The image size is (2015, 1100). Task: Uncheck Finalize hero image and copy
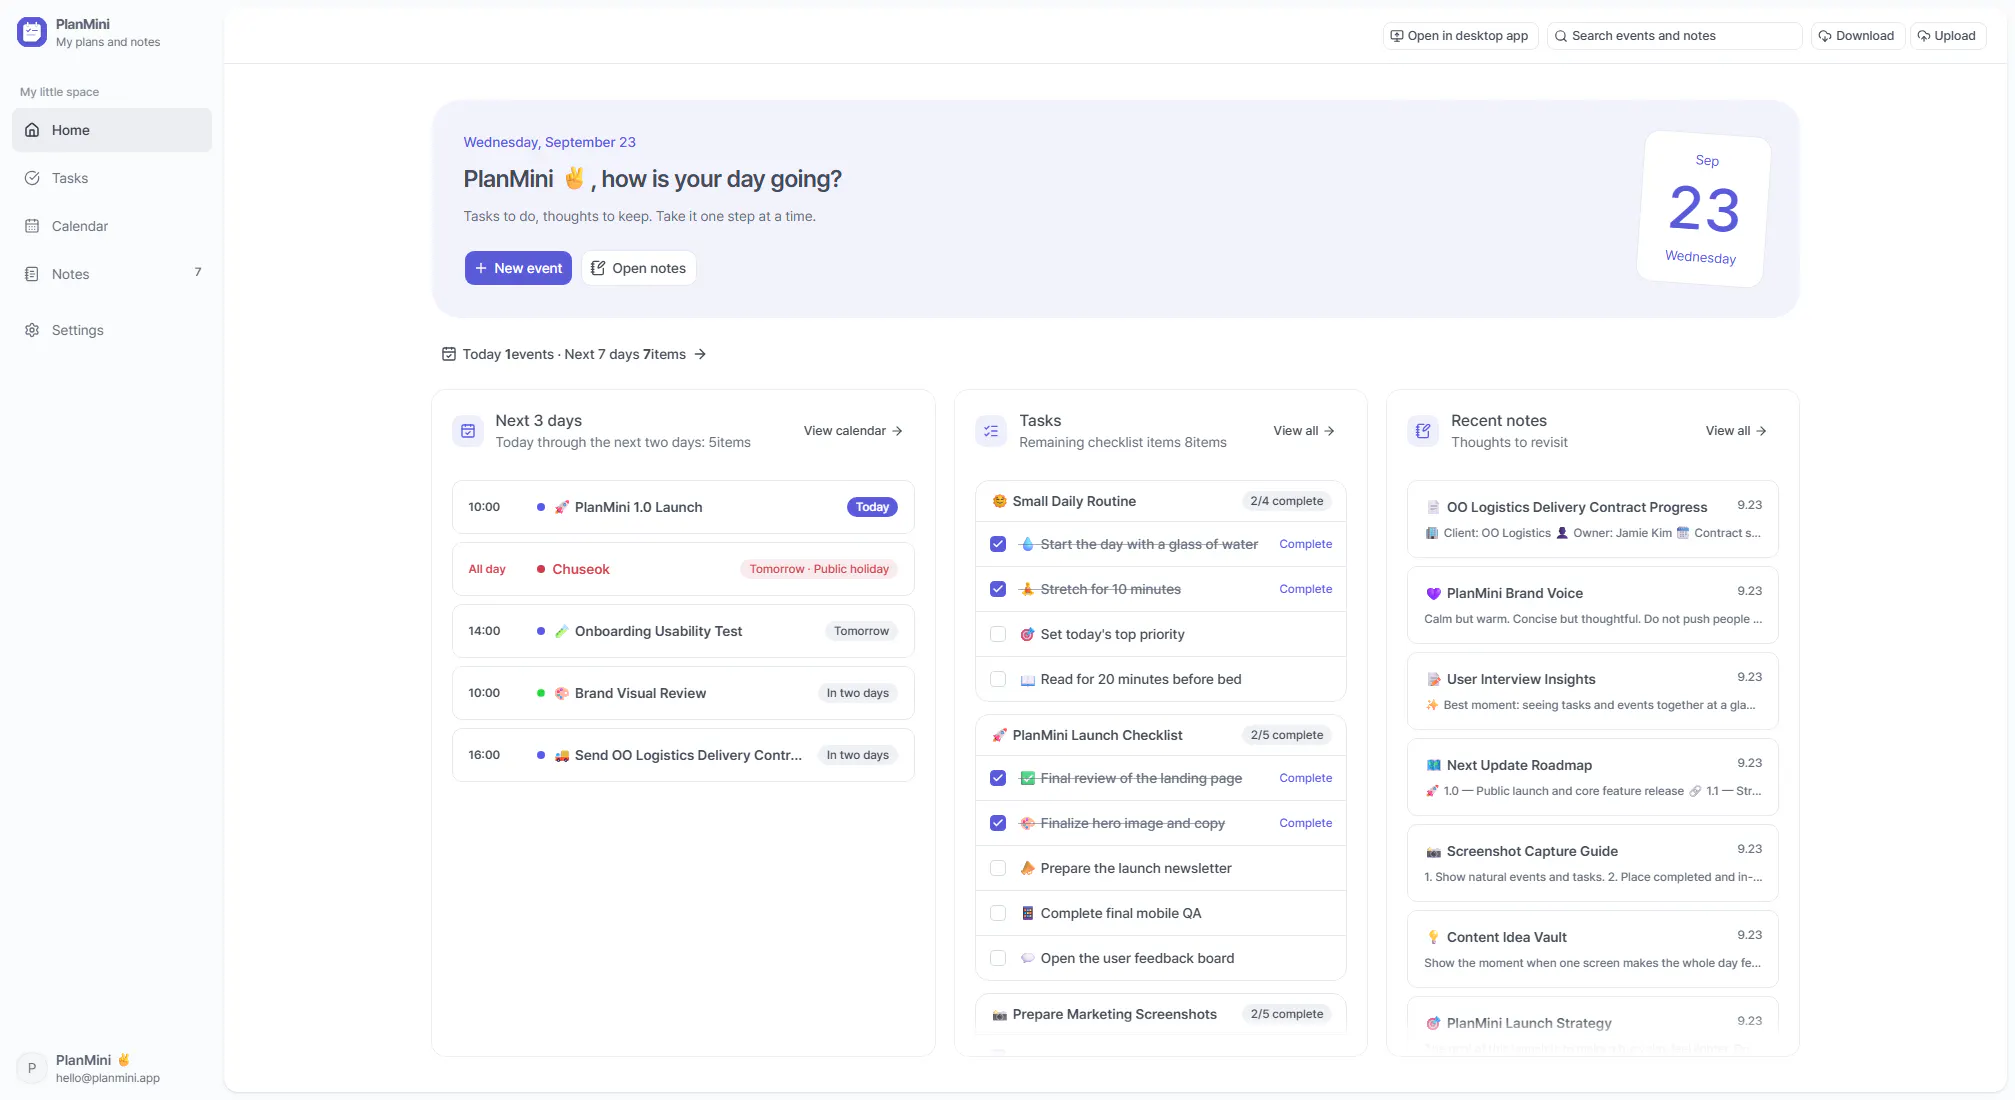pos(998,823)
